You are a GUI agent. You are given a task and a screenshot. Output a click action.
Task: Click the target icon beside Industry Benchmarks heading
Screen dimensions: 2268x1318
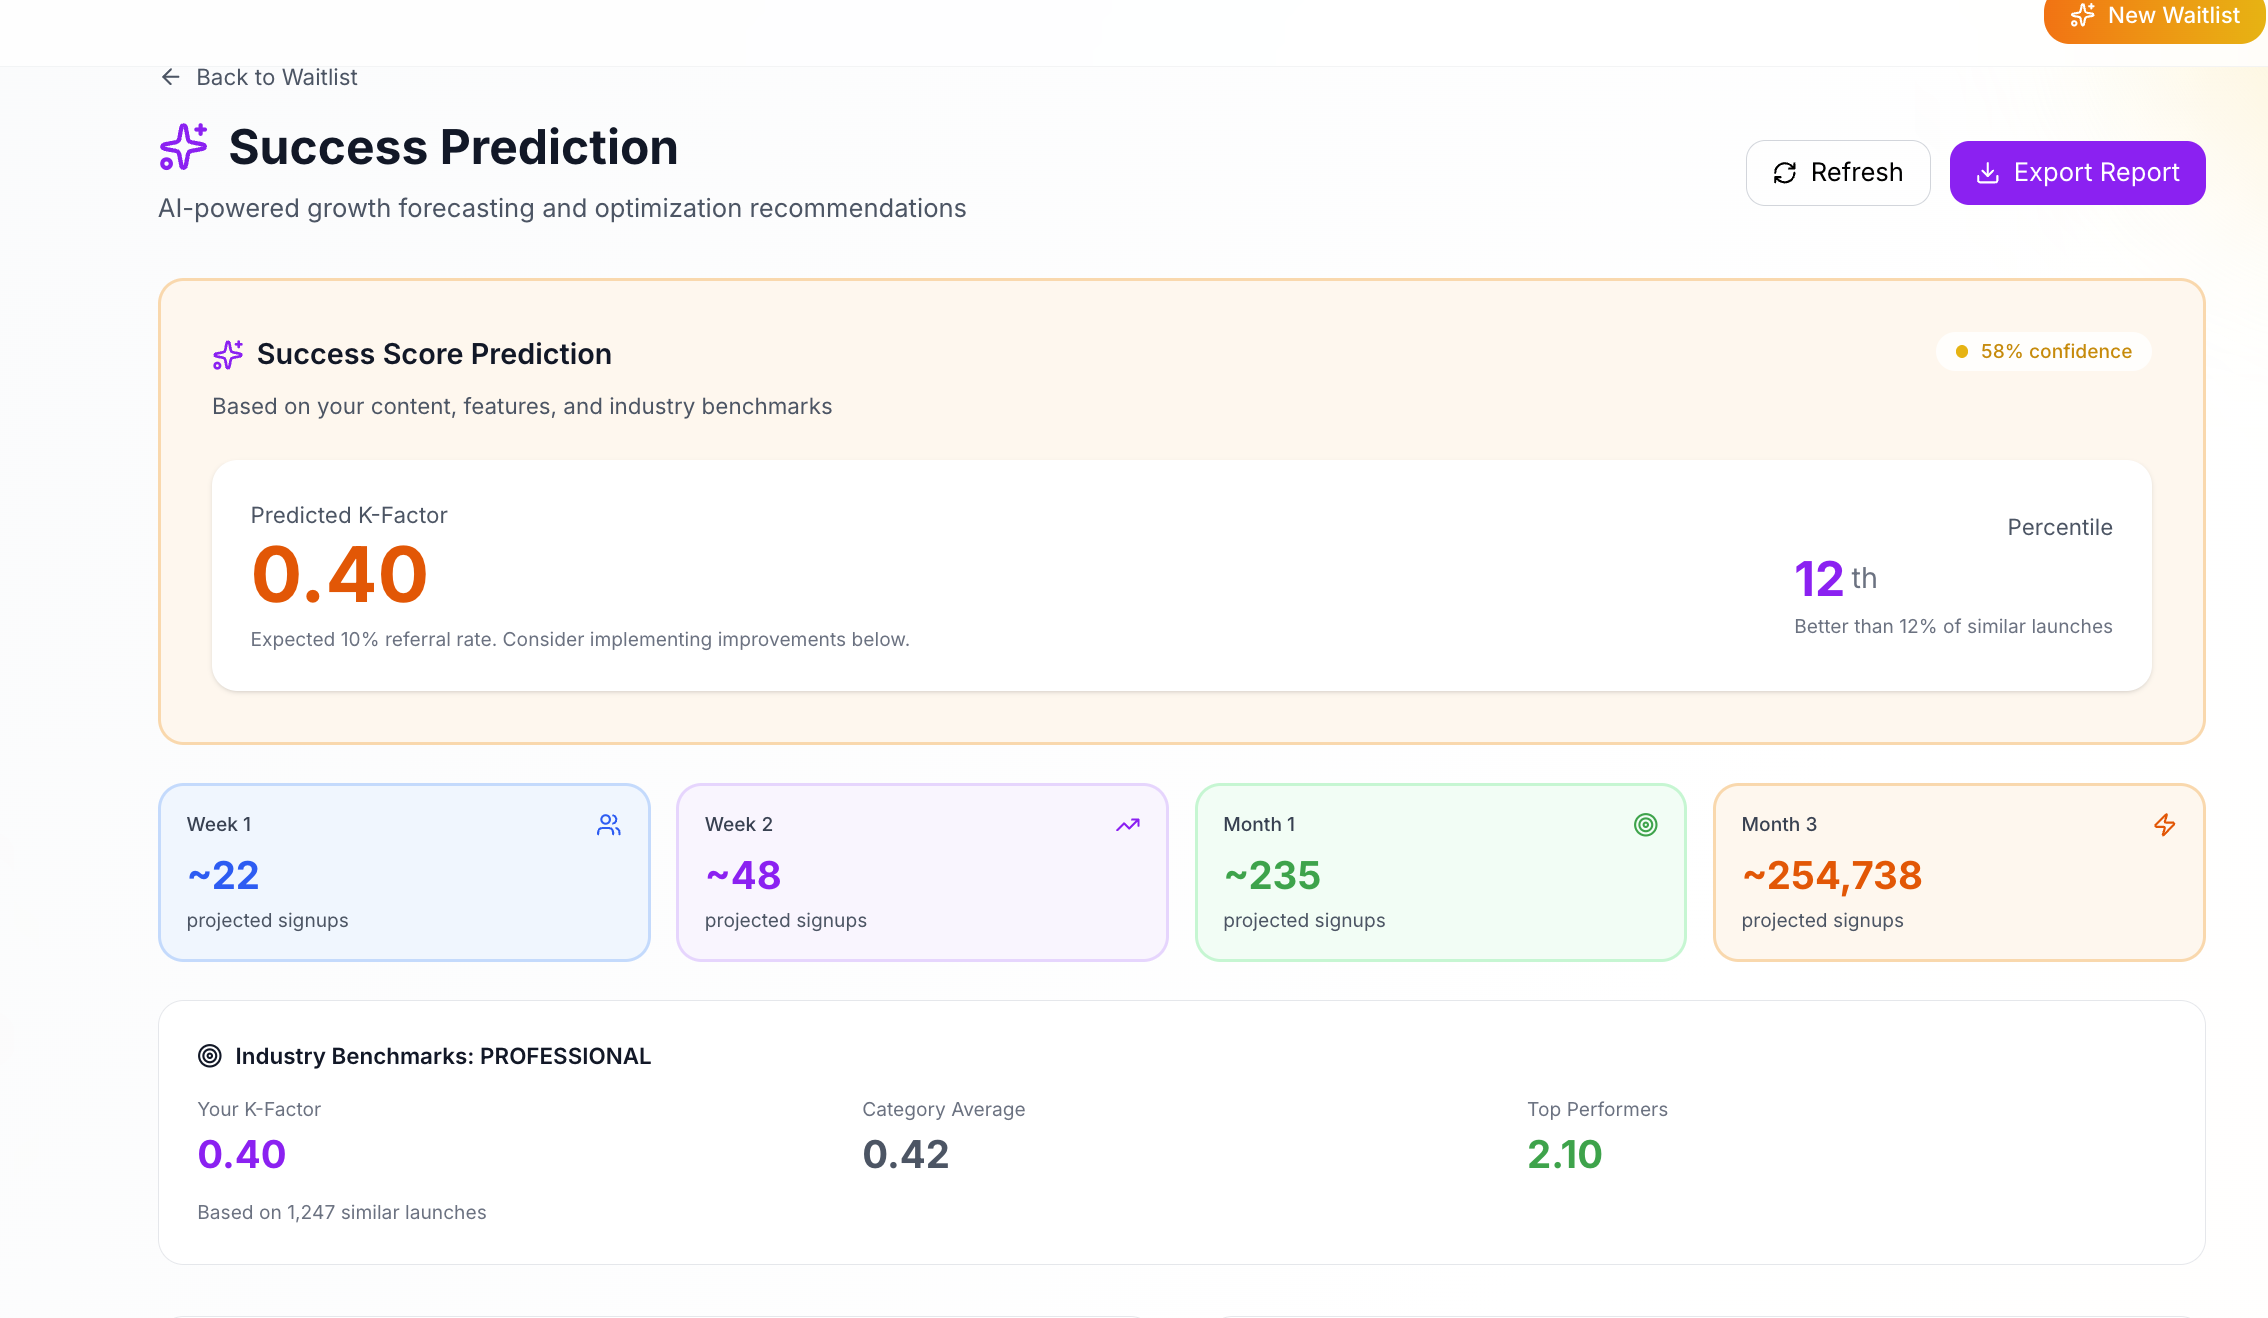coord(210,1056)
